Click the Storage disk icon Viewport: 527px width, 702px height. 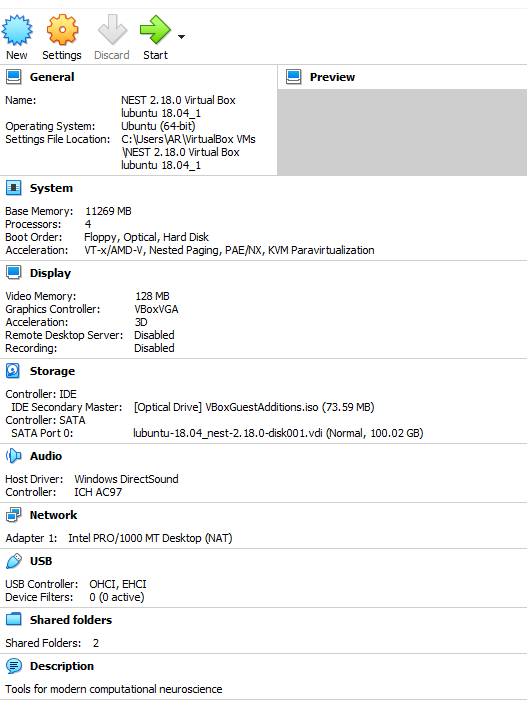click(x=13, y=371)
